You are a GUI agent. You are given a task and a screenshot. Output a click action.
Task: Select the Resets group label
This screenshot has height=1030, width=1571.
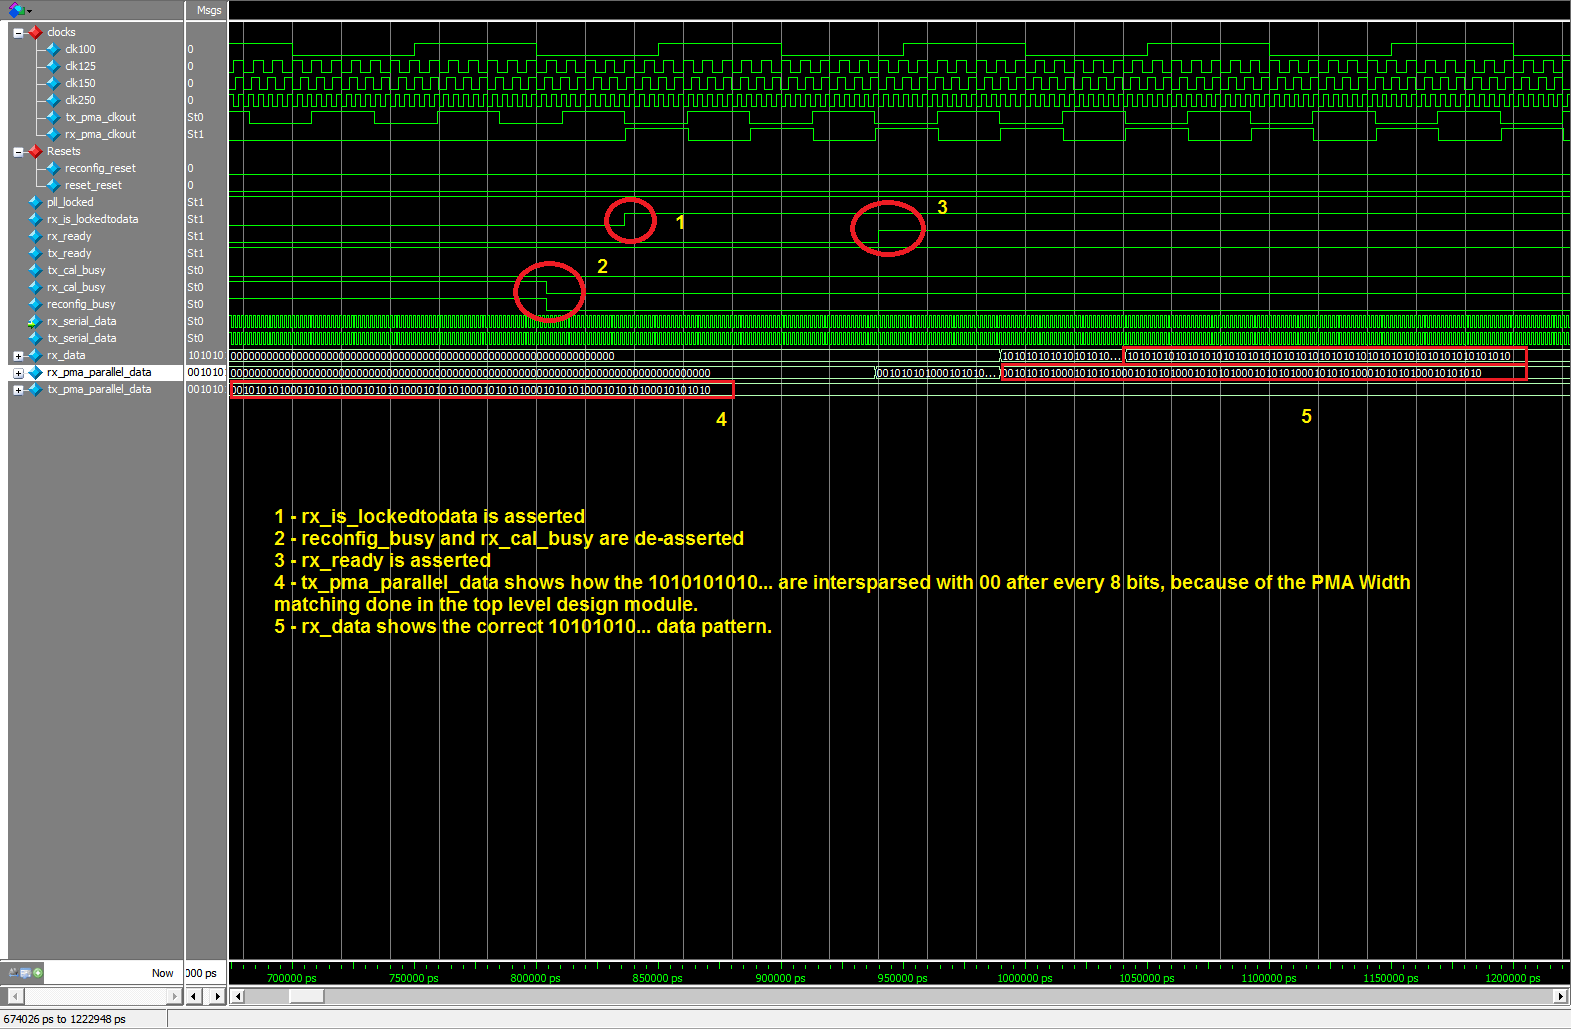(63, 151)
